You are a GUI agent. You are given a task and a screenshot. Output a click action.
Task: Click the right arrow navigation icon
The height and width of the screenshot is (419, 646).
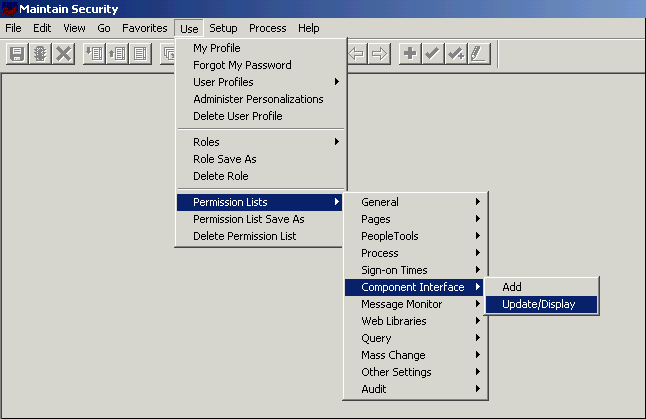[x=379, y=54]
